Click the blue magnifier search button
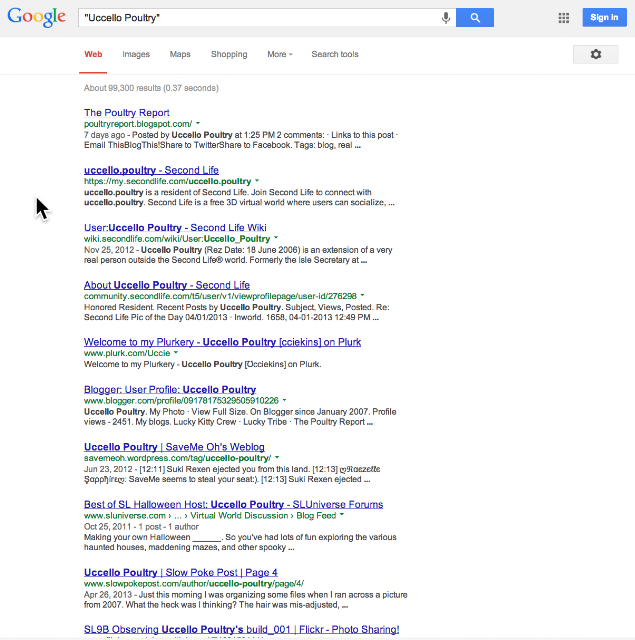 (x=475, y=18)
